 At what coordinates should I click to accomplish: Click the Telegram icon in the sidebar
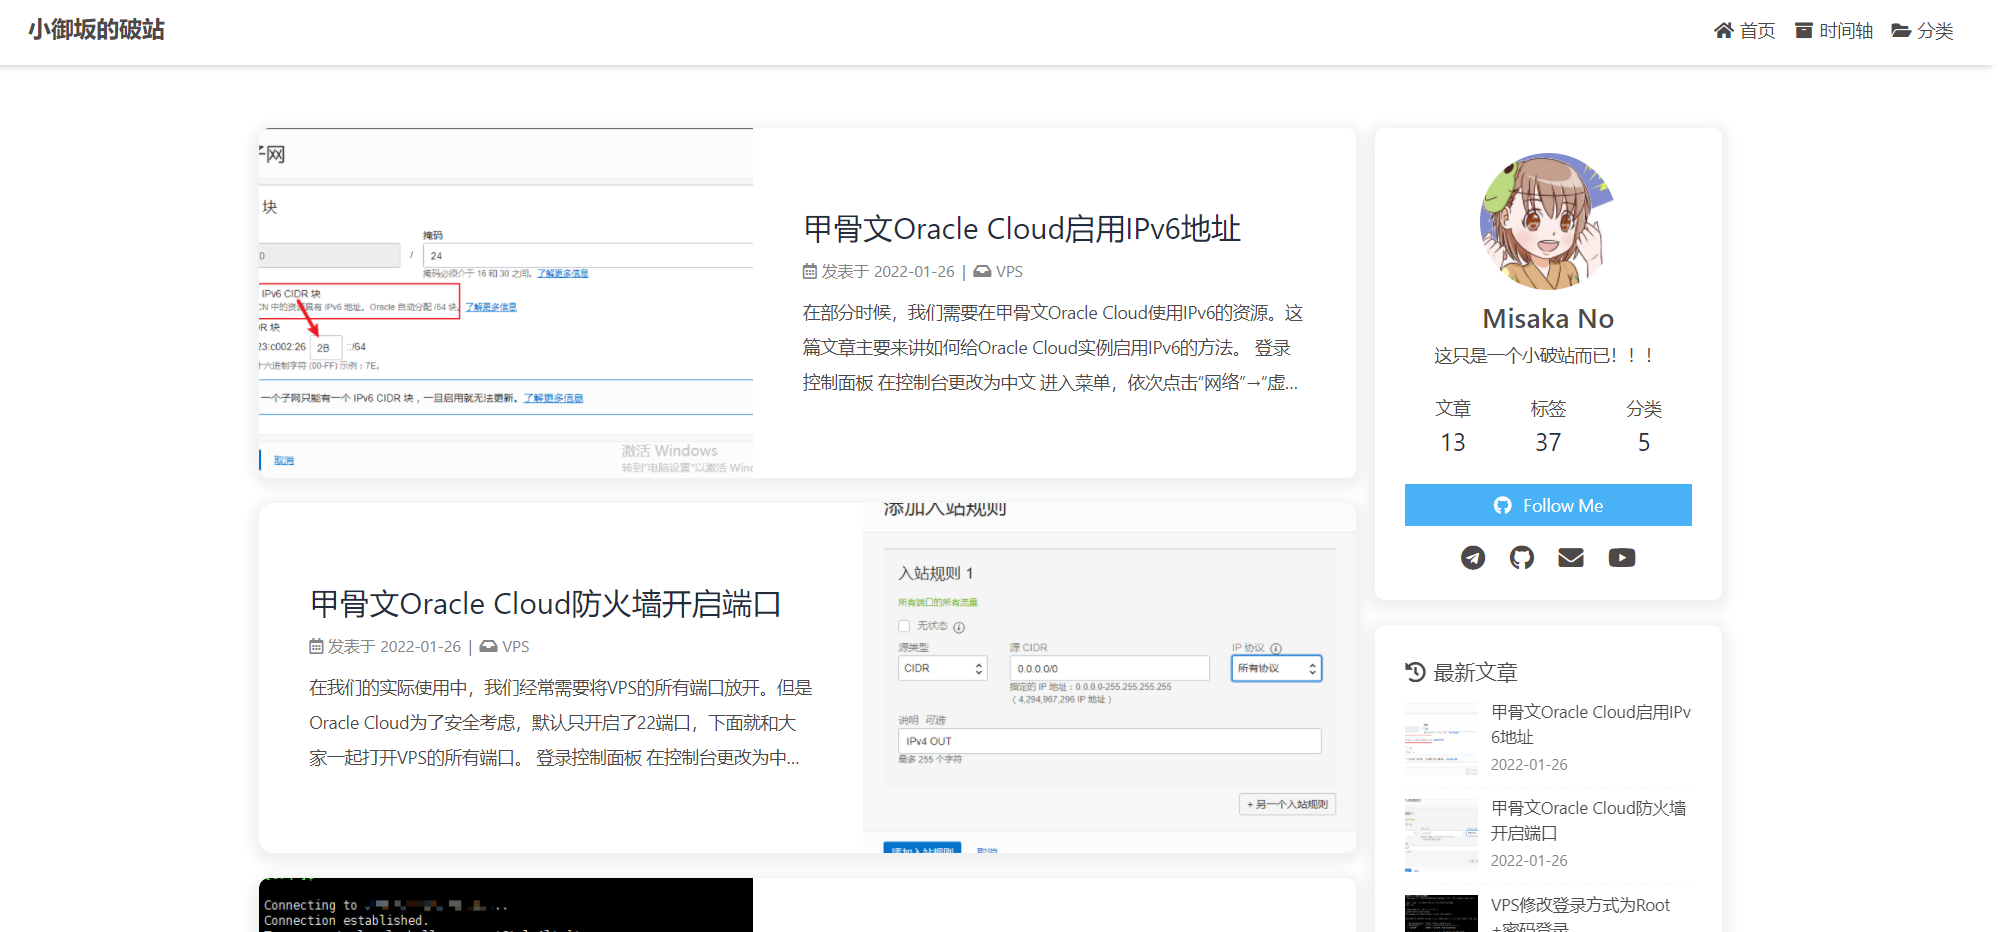click(1472, 557)
